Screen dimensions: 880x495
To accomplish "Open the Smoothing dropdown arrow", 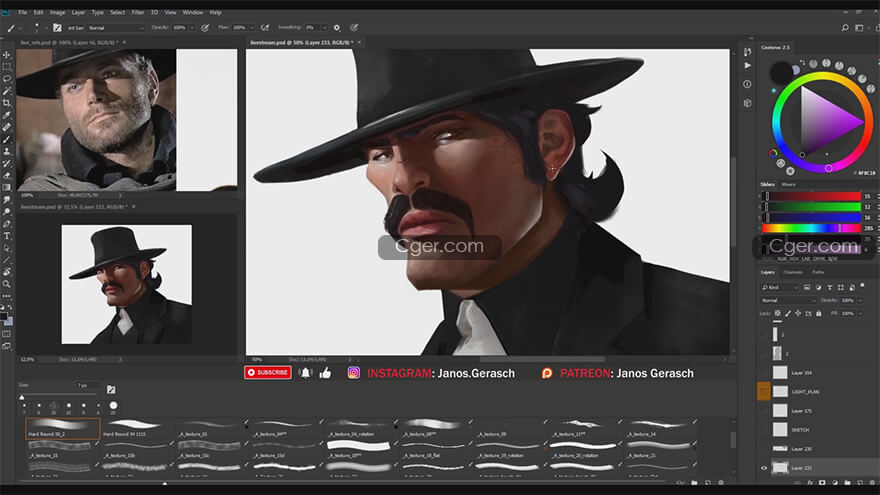I will click(x=324, y=28).
